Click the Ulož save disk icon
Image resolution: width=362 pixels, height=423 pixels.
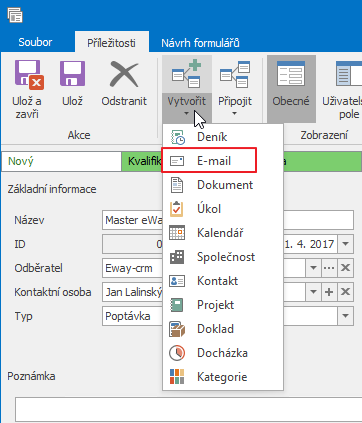click(x=72, y=74)
